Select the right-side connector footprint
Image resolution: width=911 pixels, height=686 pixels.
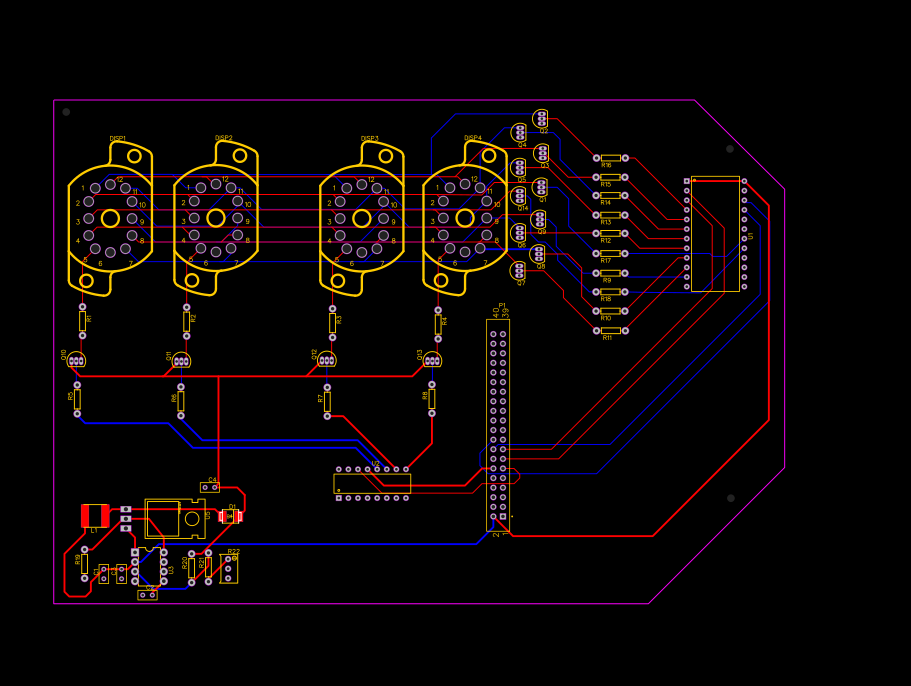pos(715,235)
